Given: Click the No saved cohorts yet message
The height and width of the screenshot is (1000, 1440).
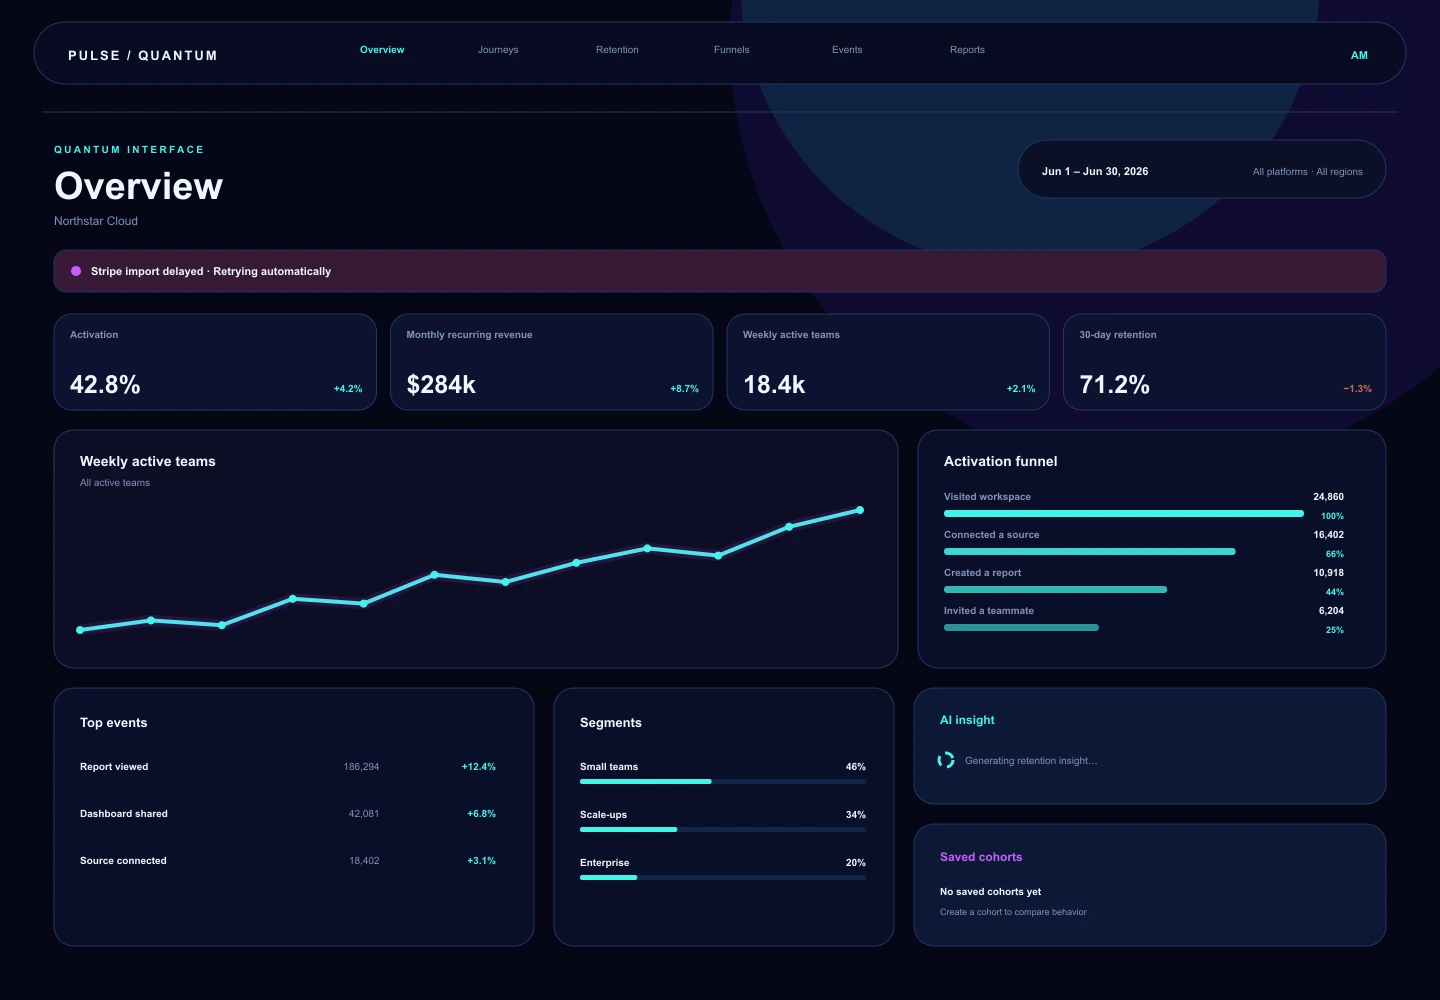Looking at the screenshot, I should 990,892.
